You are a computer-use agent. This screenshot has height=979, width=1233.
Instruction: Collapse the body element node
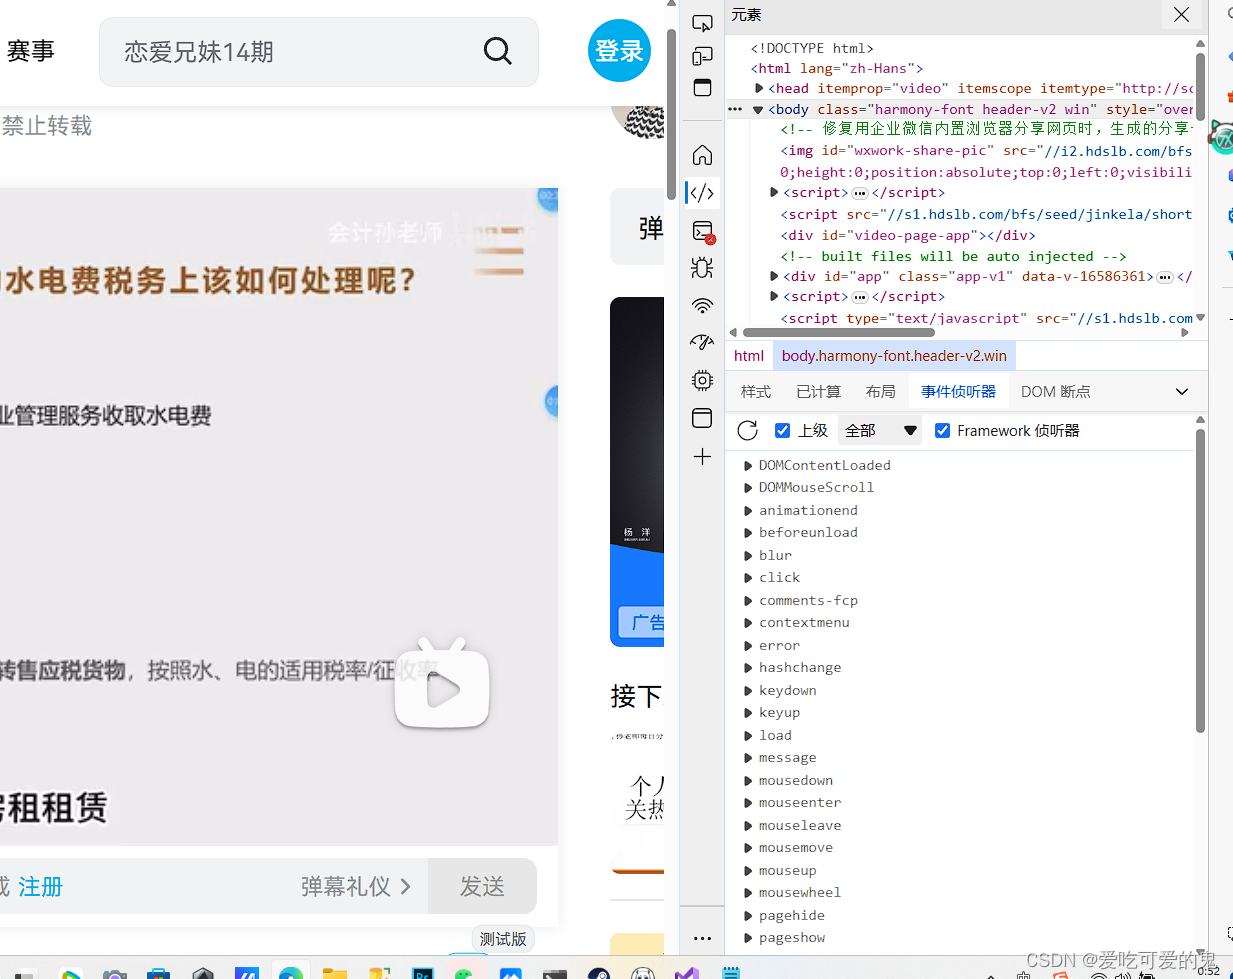pyautogui.click(x=759, y=109)
